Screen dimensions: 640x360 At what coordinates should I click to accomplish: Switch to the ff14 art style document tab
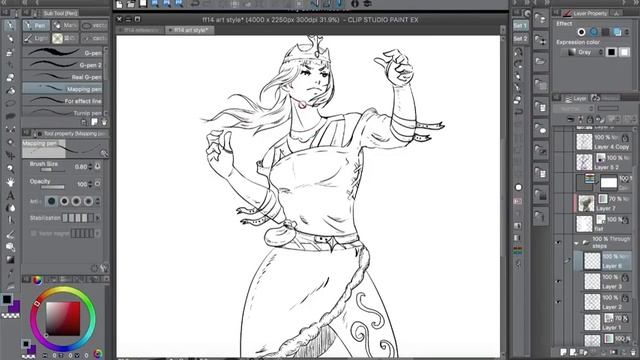click(x=190, y=30)
